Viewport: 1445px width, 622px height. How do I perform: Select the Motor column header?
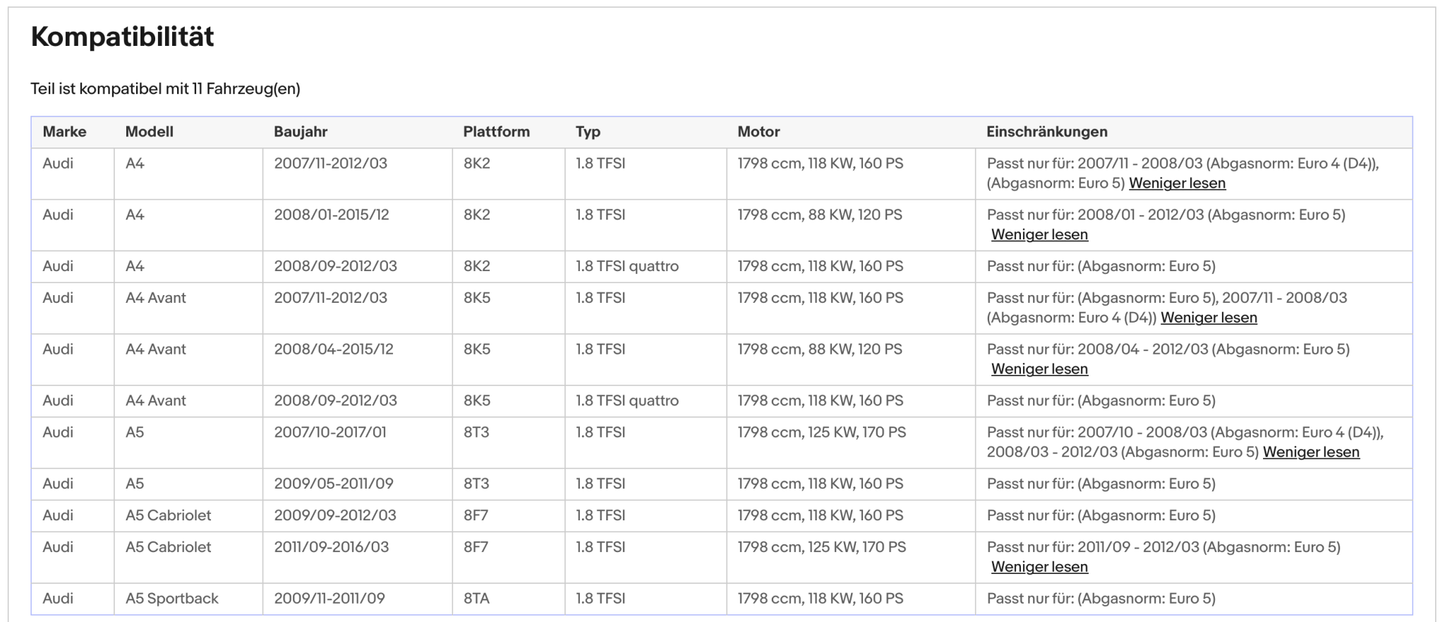tap(758, 132)
